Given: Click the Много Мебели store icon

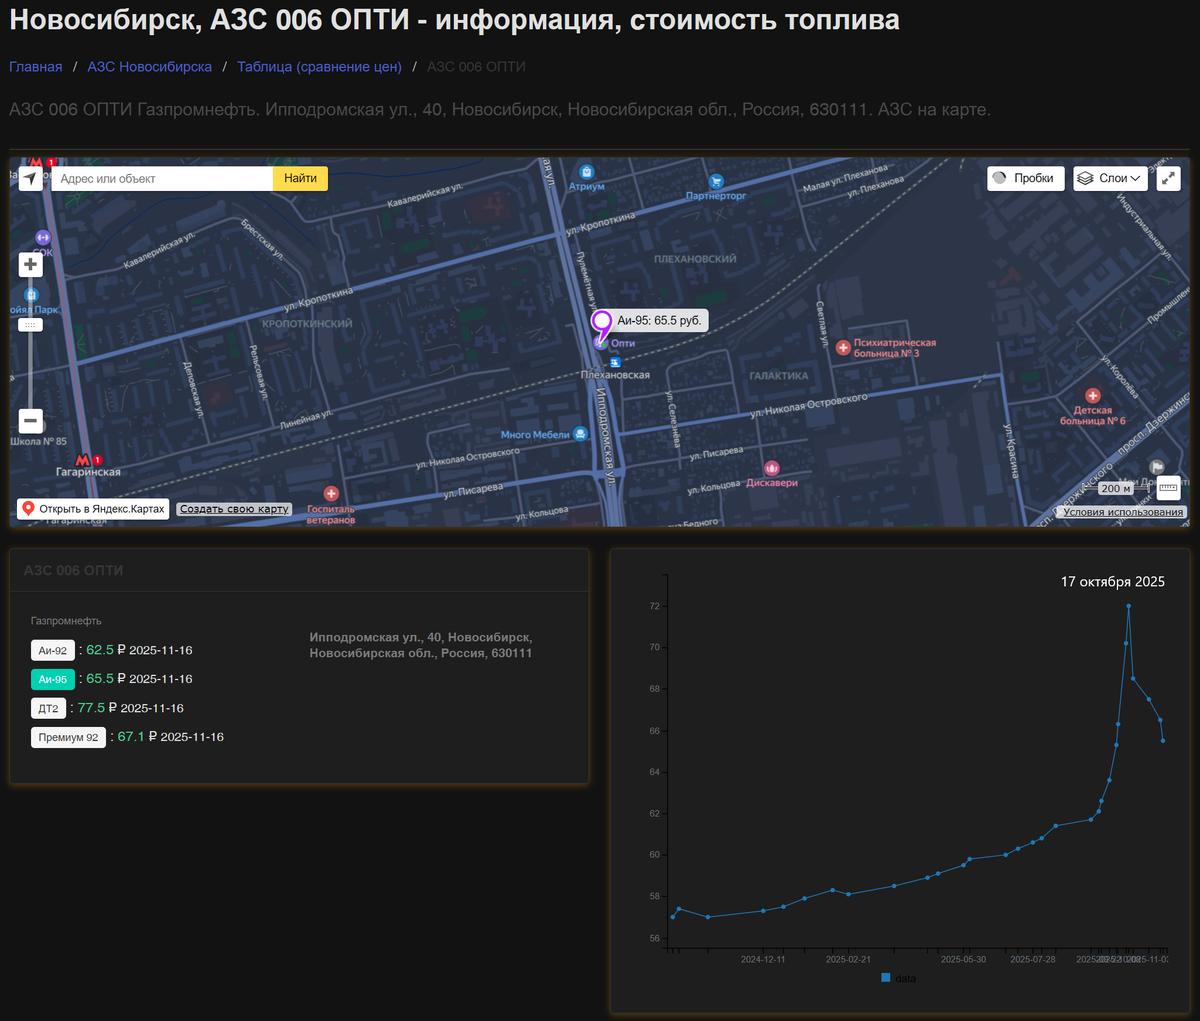Looking at the screenshot, I should (581, 434).
